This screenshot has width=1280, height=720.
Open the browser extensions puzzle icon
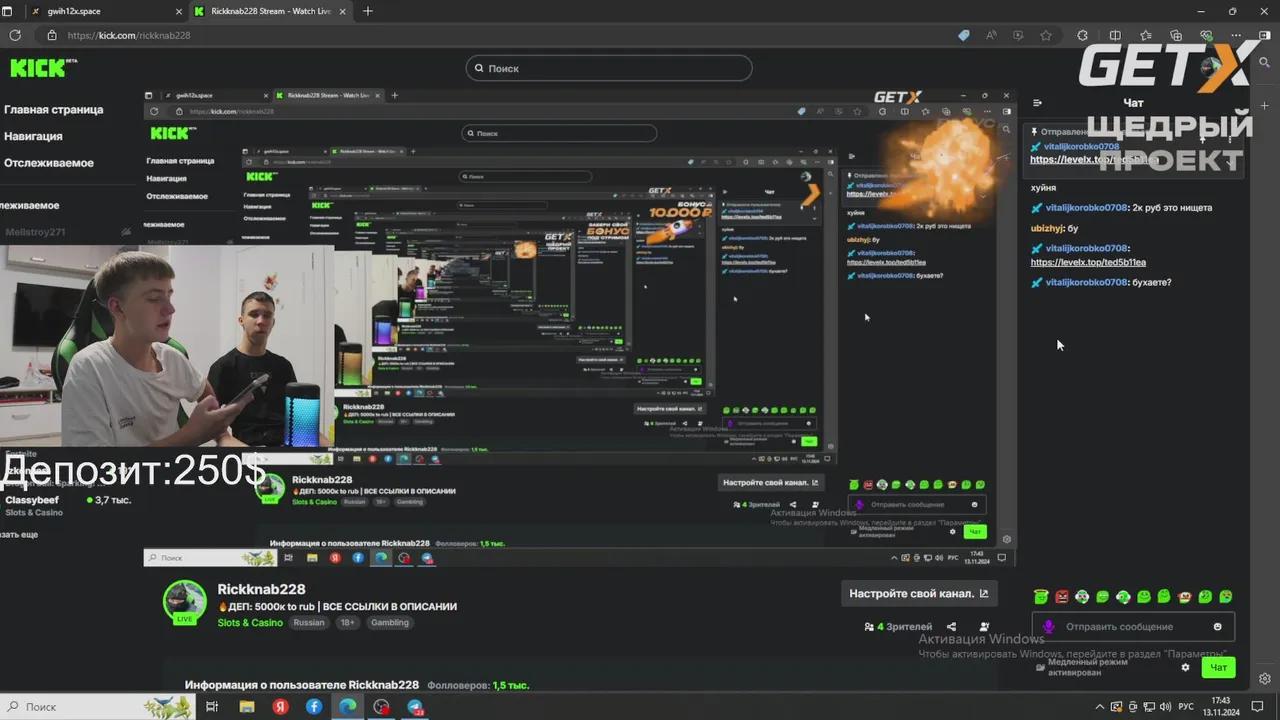(x=1083, y=35)
